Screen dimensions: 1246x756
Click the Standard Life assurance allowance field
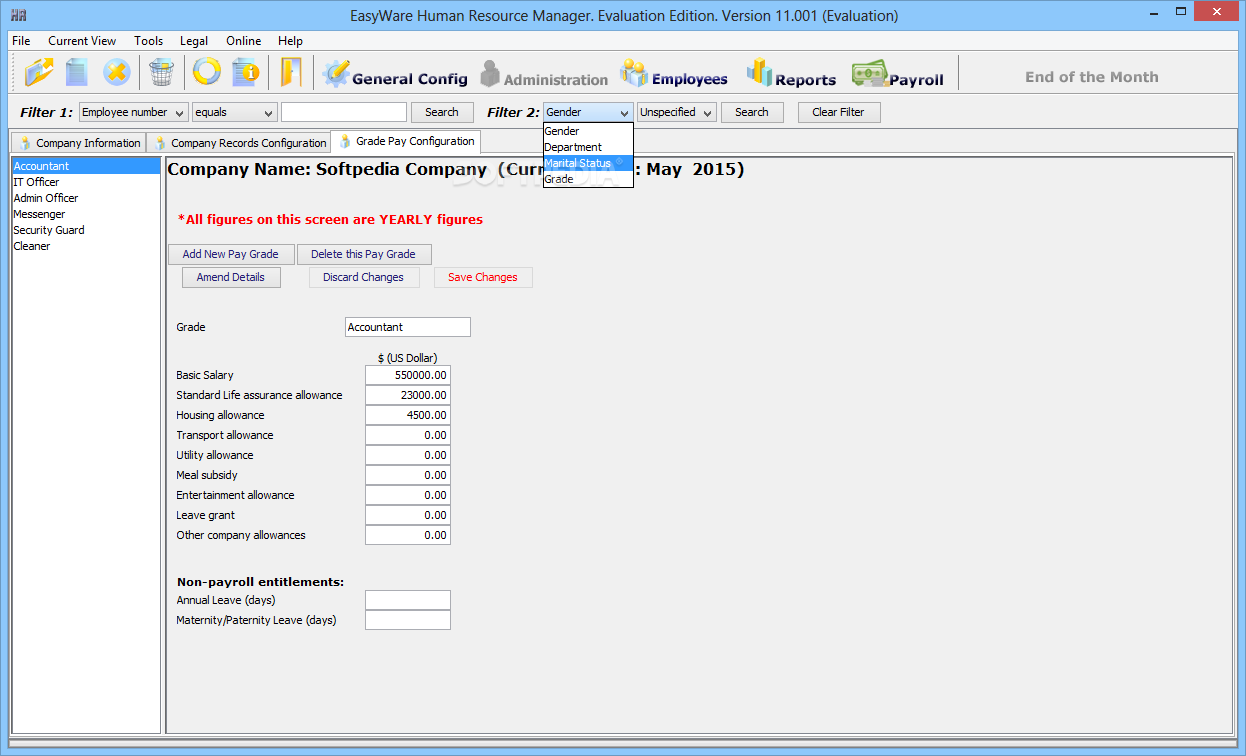[408, 395]
